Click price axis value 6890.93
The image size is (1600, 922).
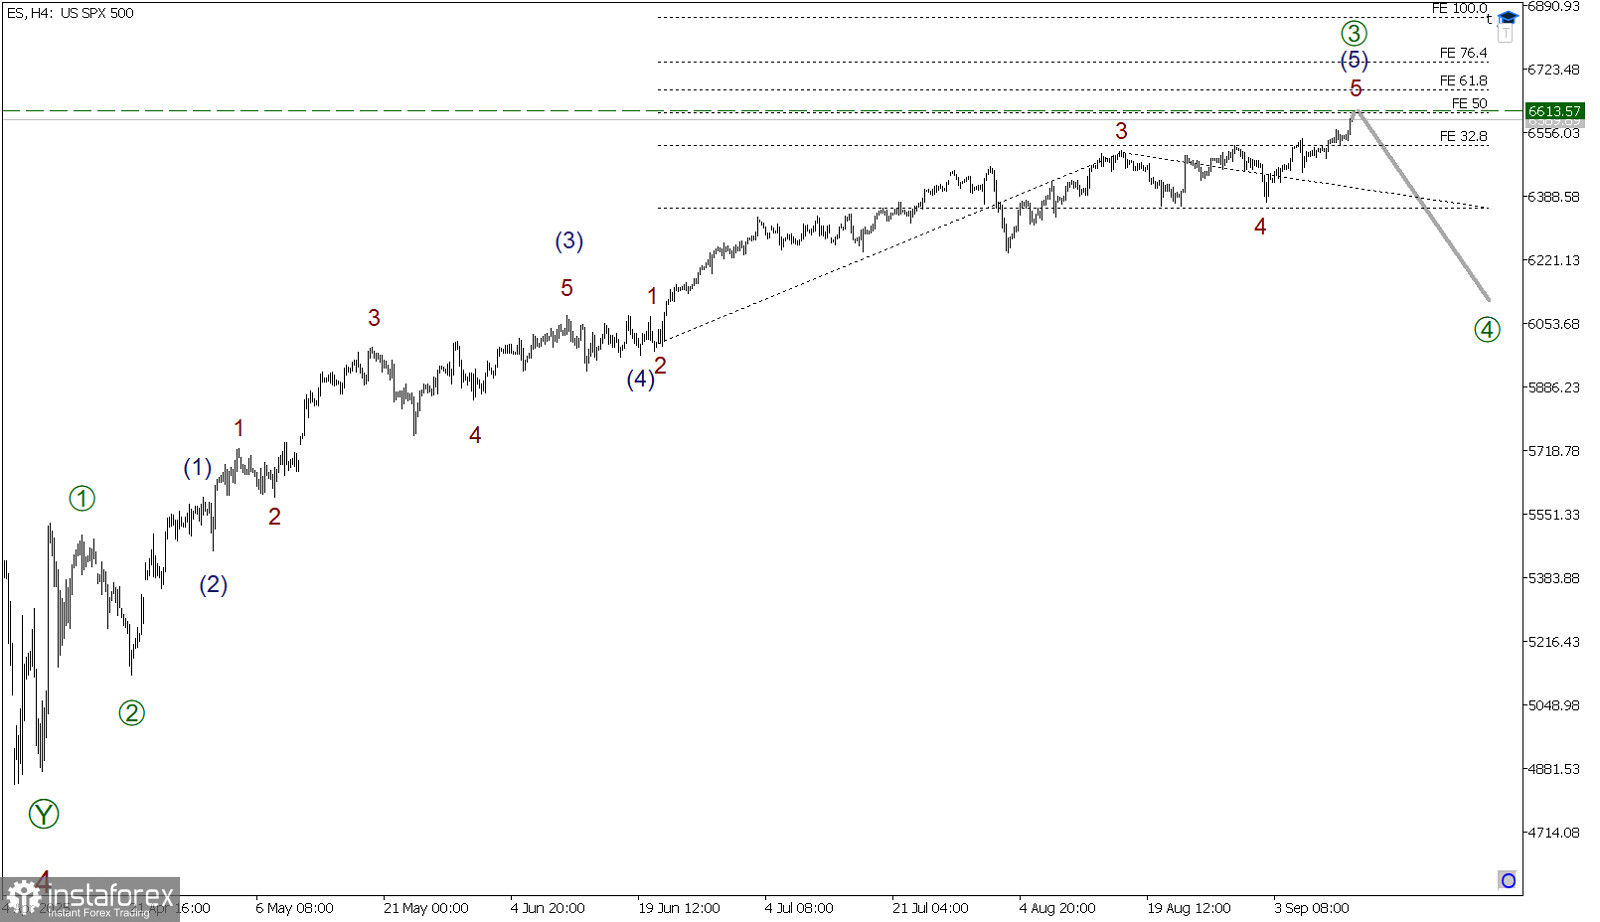point(1553,6)
